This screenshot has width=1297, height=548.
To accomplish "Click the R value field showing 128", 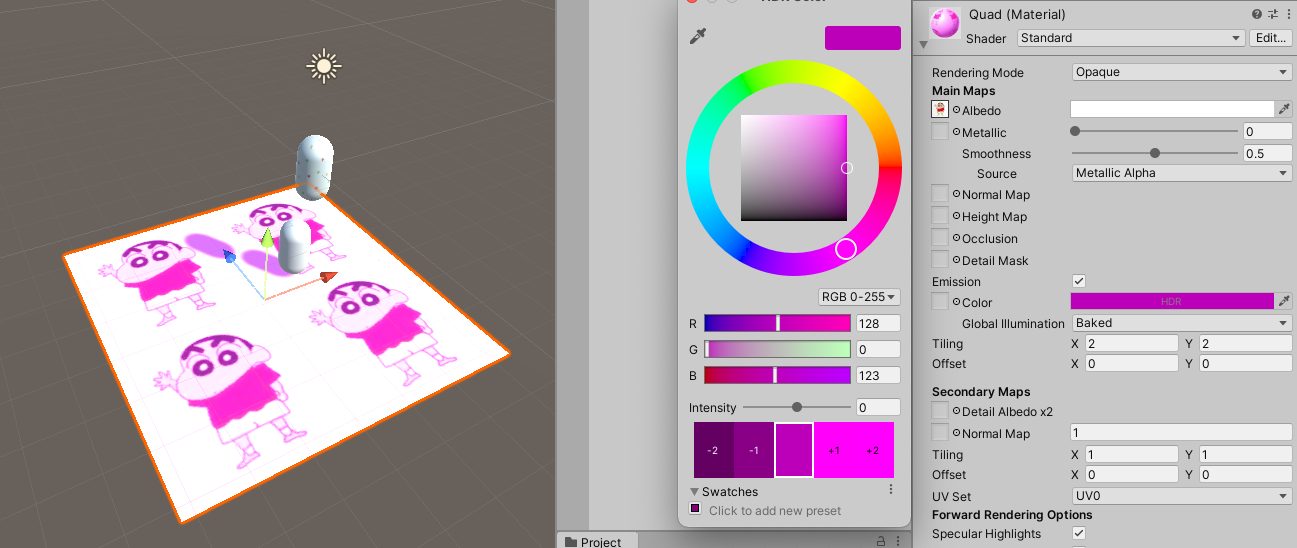I will coord(878,323).
